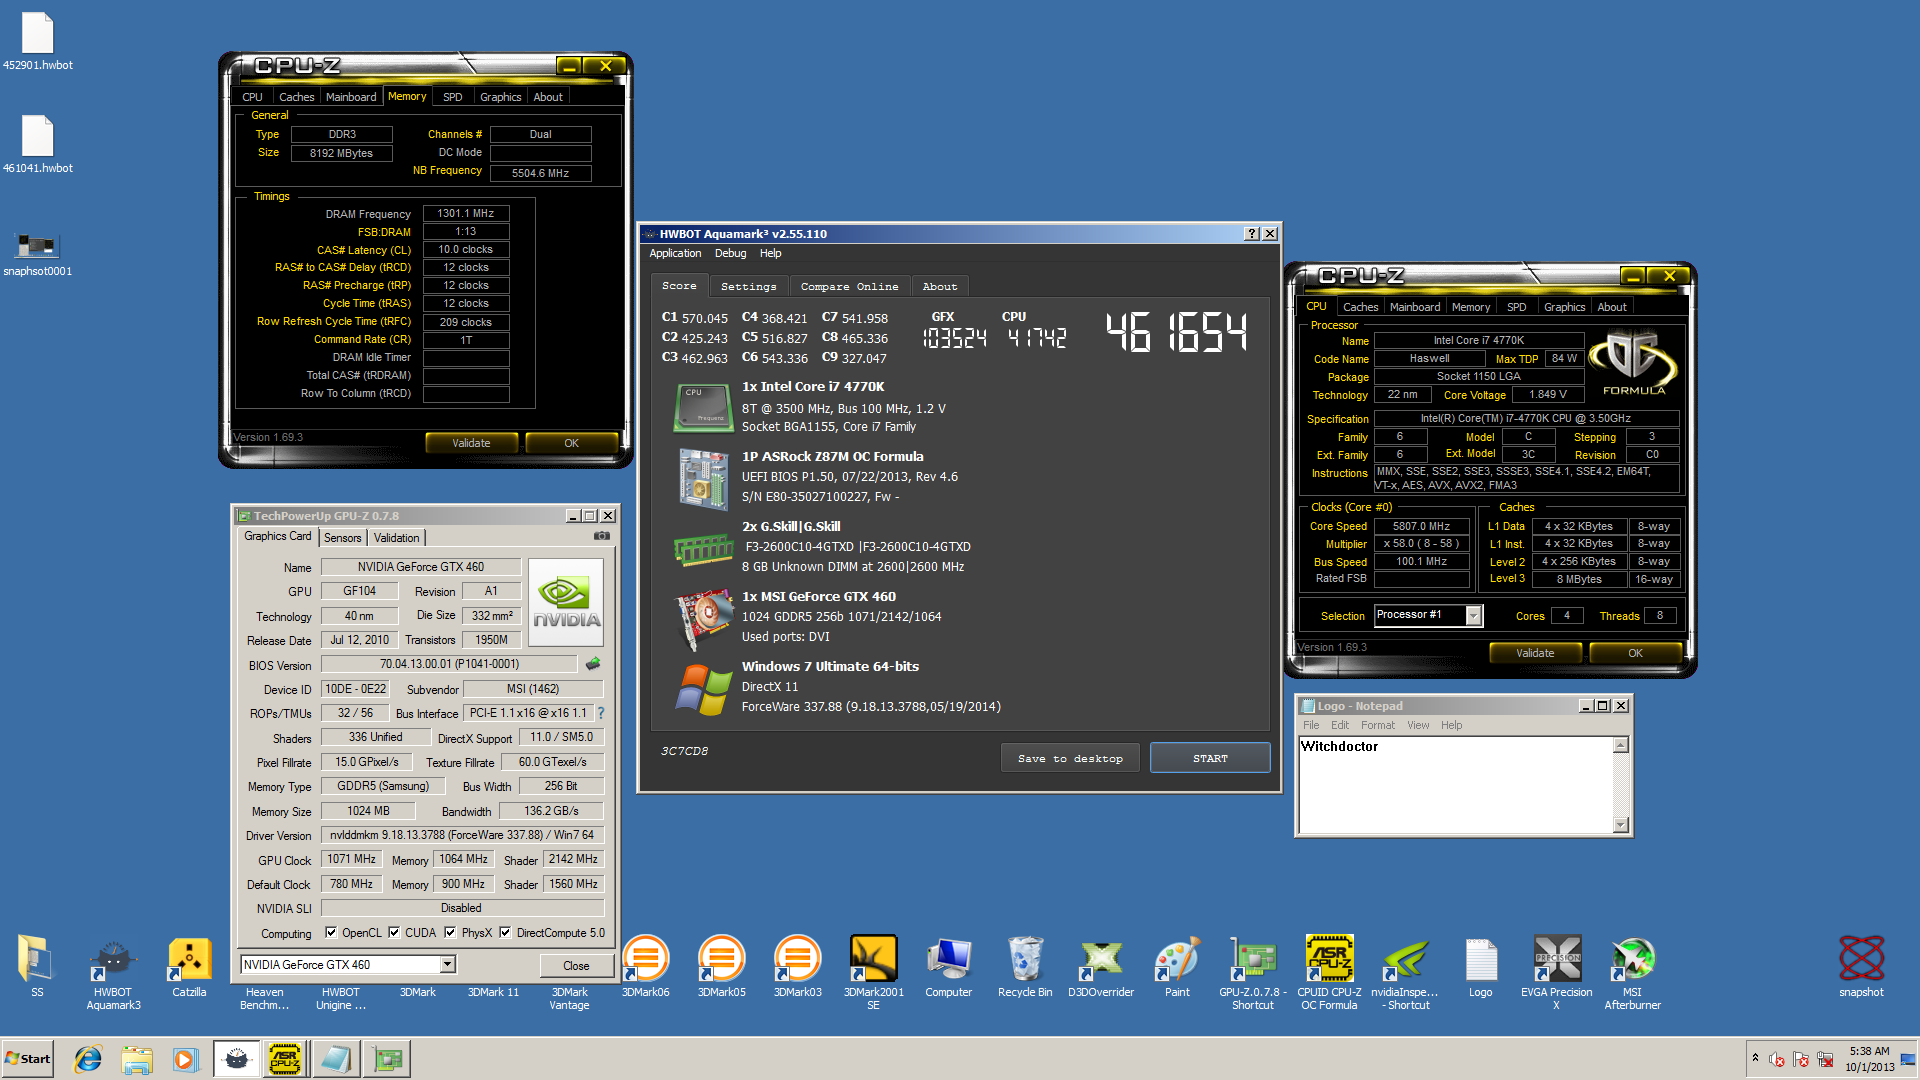Image resolution: width=1920 pixels, height=1080 pixels.
Task: Click the Close button in GPU-Z
Action: coord(576,965)
